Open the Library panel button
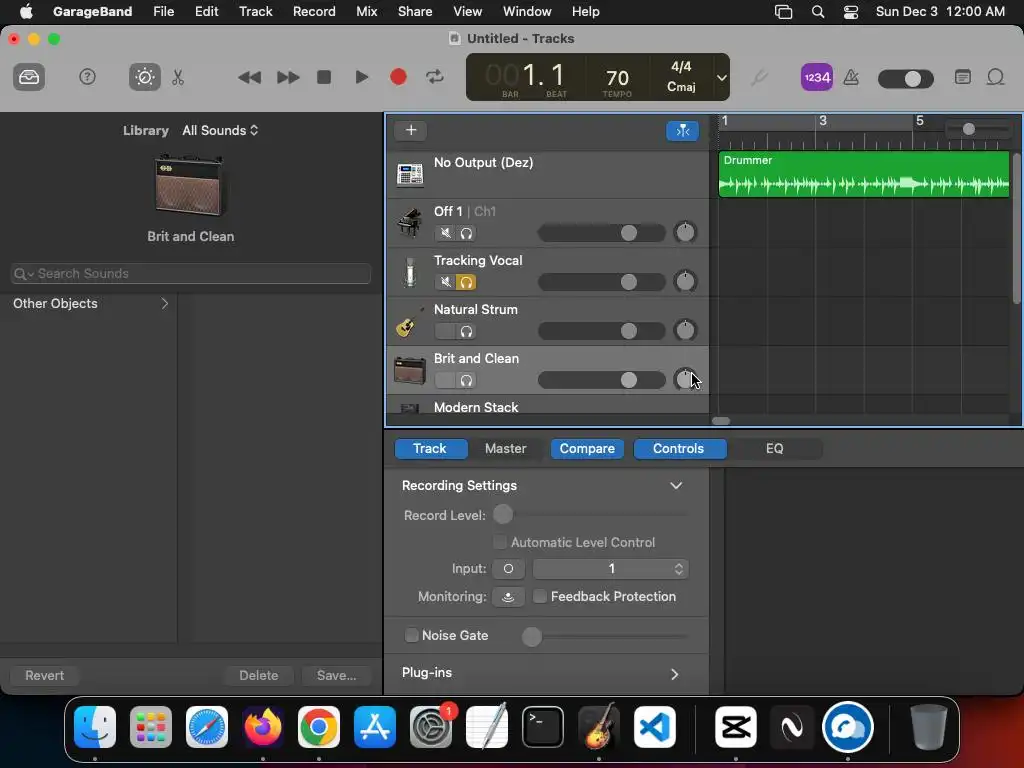 pyautogui.click(x=29, y=78)
